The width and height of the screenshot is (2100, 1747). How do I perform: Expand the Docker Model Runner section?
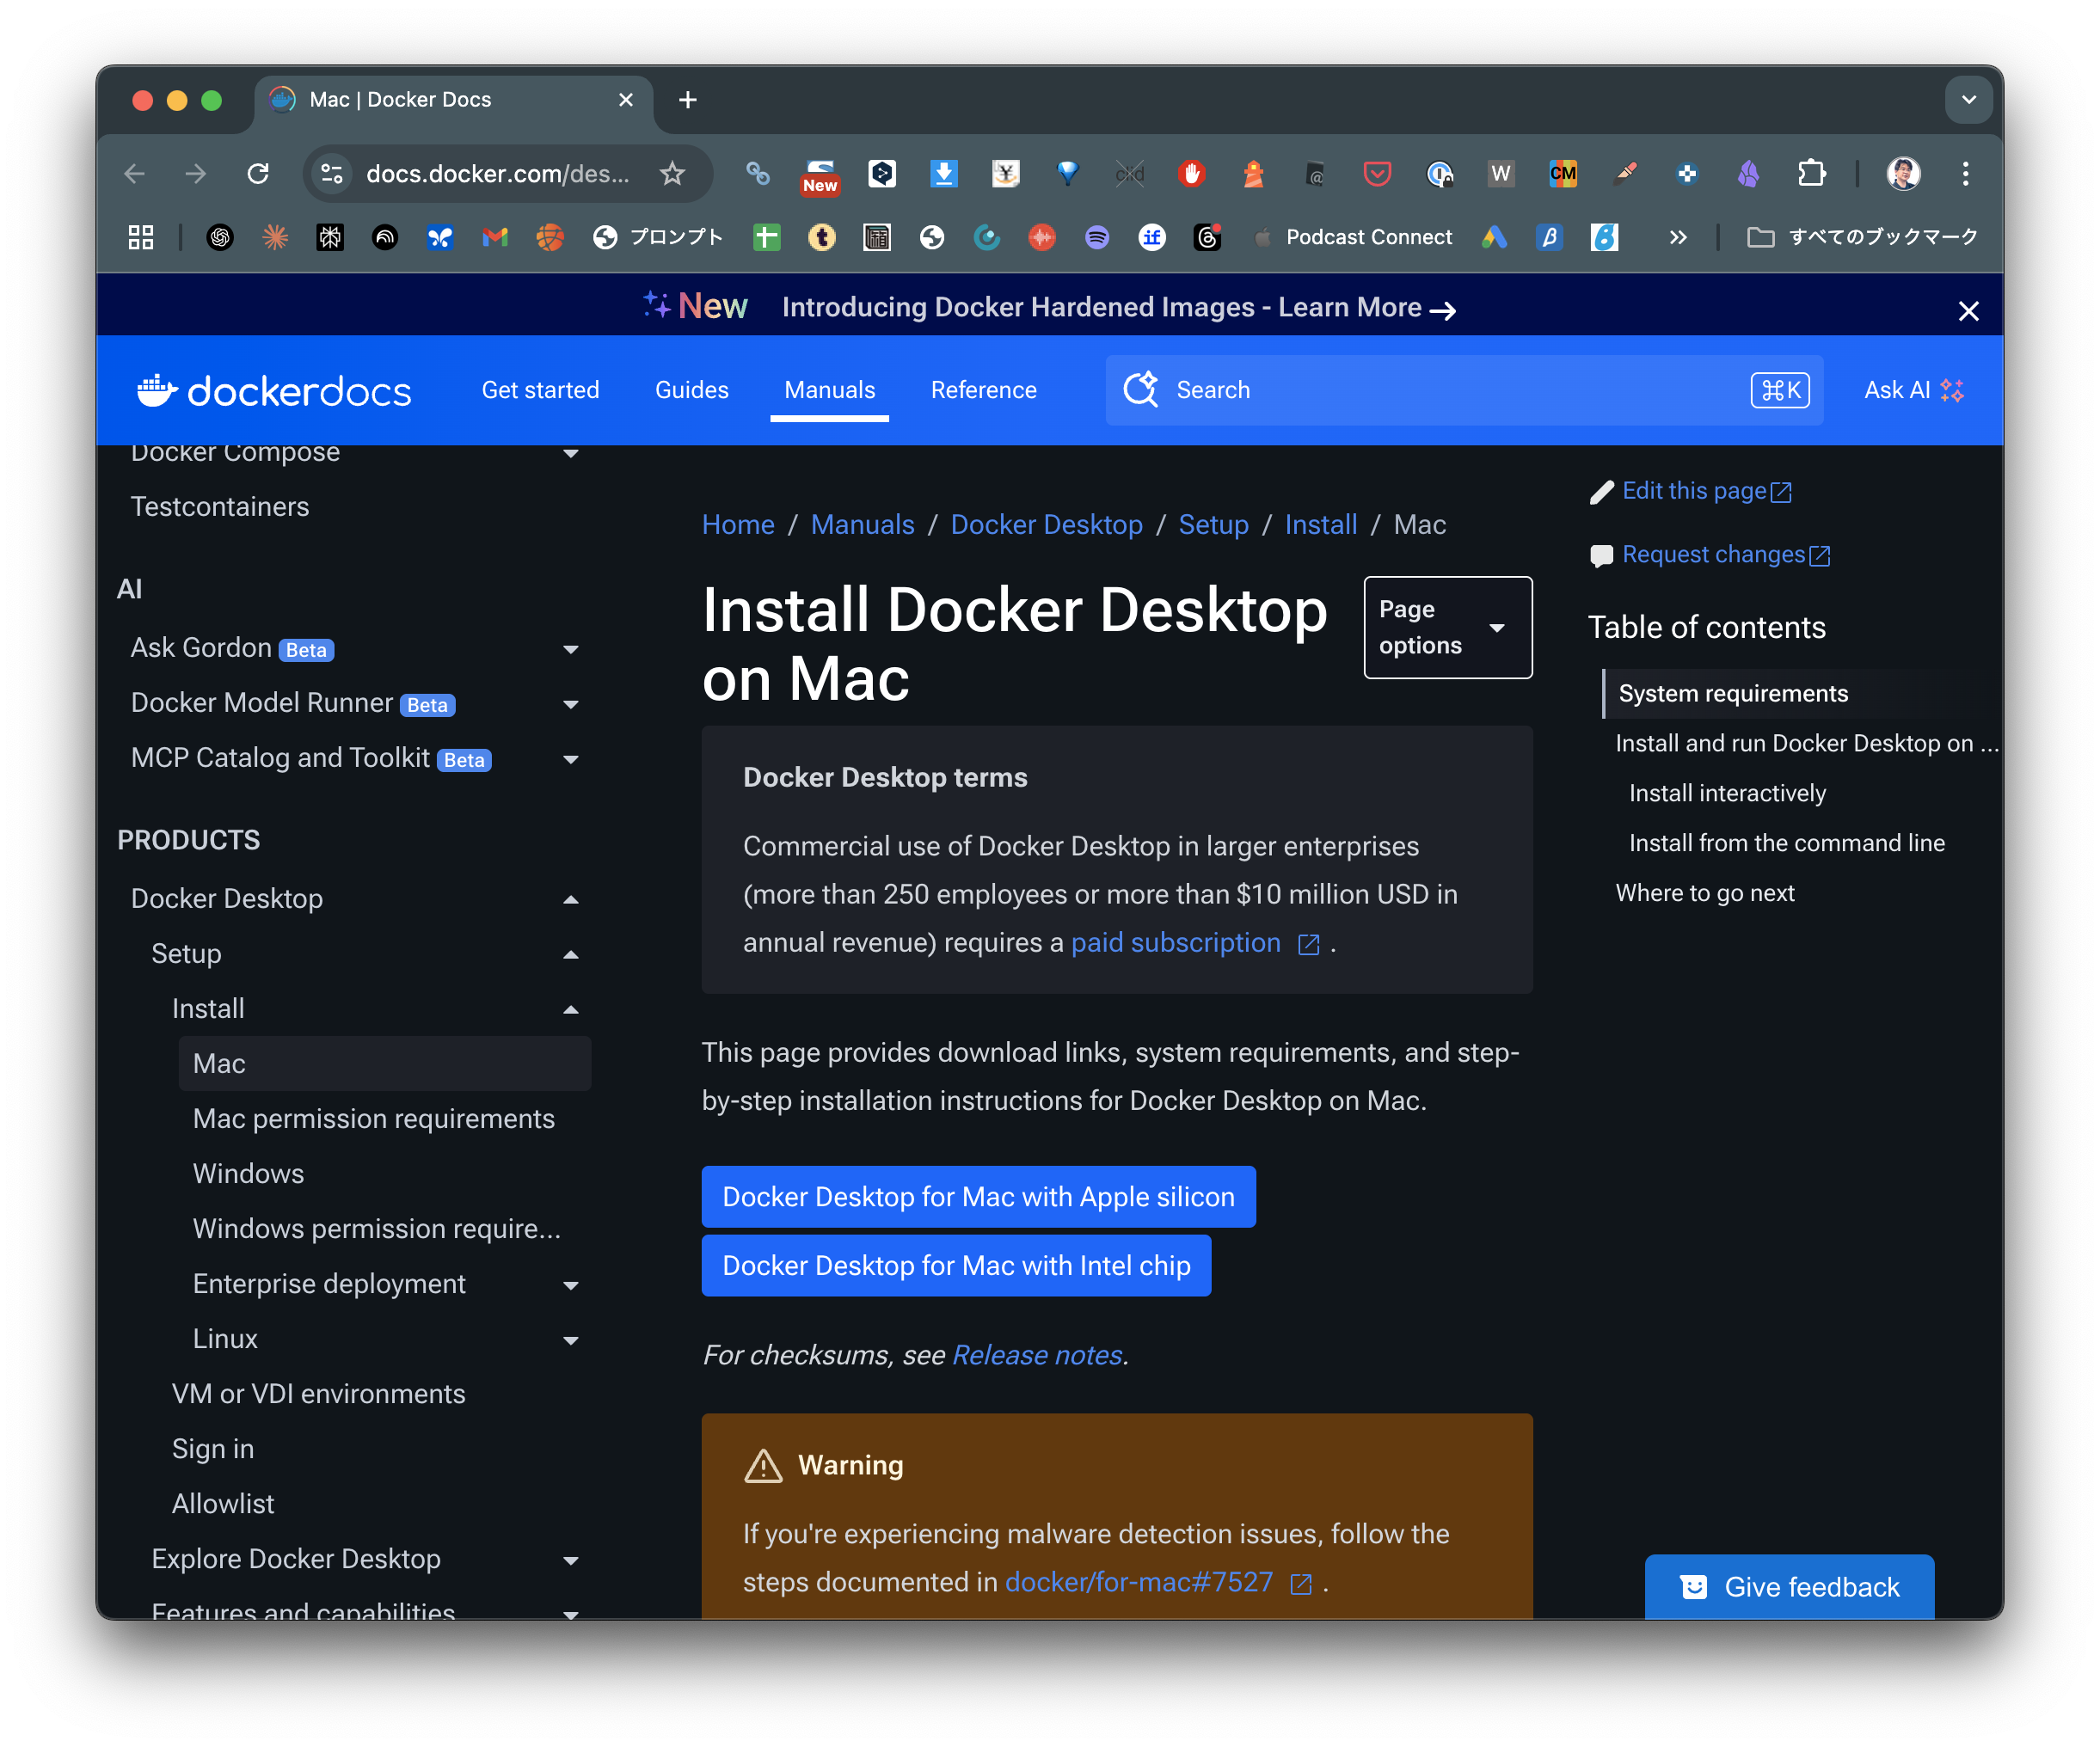pos(571,704)
